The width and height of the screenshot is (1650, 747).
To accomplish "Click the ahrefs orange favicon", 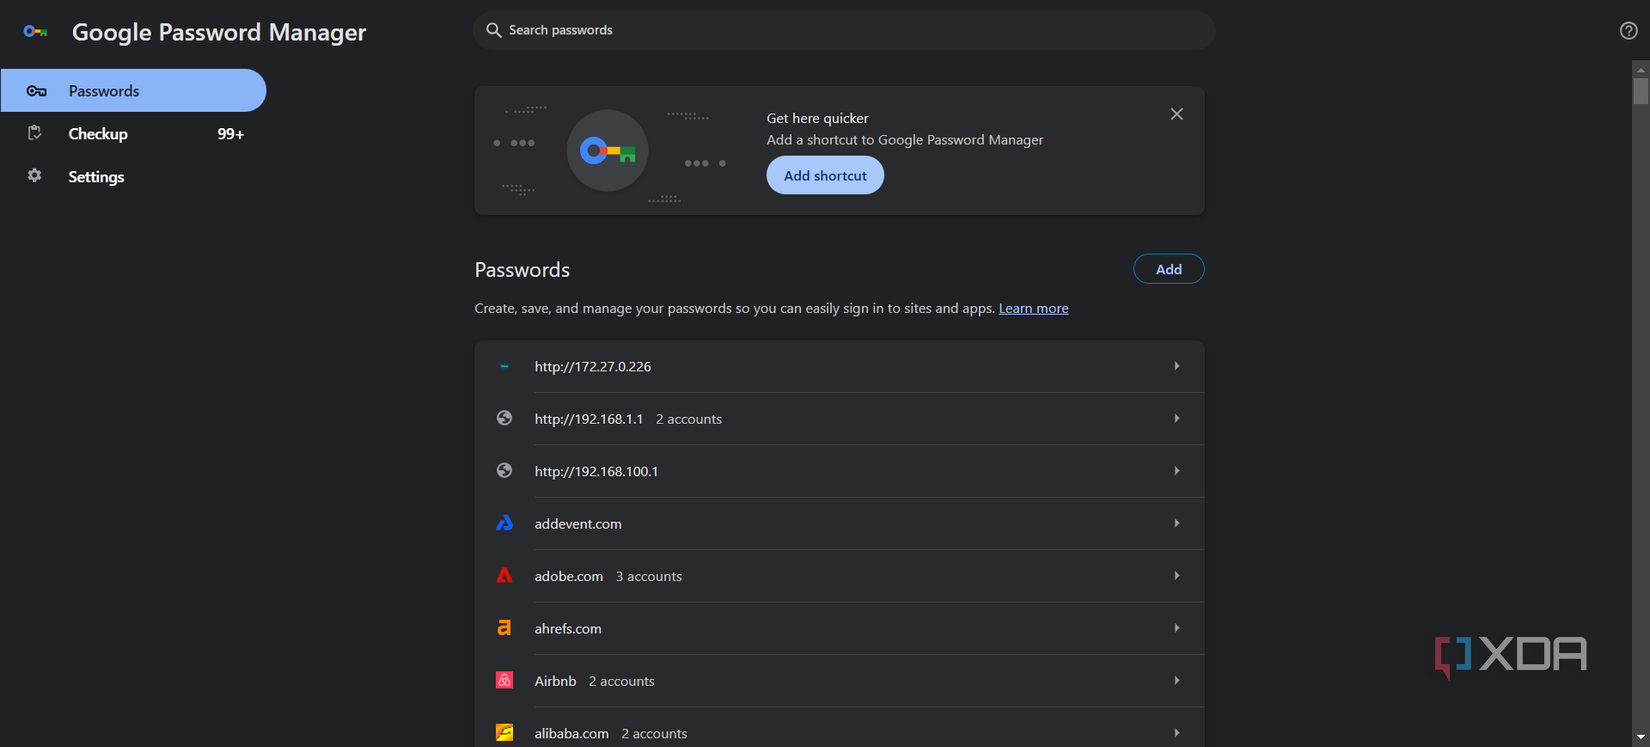I will 504,628.
